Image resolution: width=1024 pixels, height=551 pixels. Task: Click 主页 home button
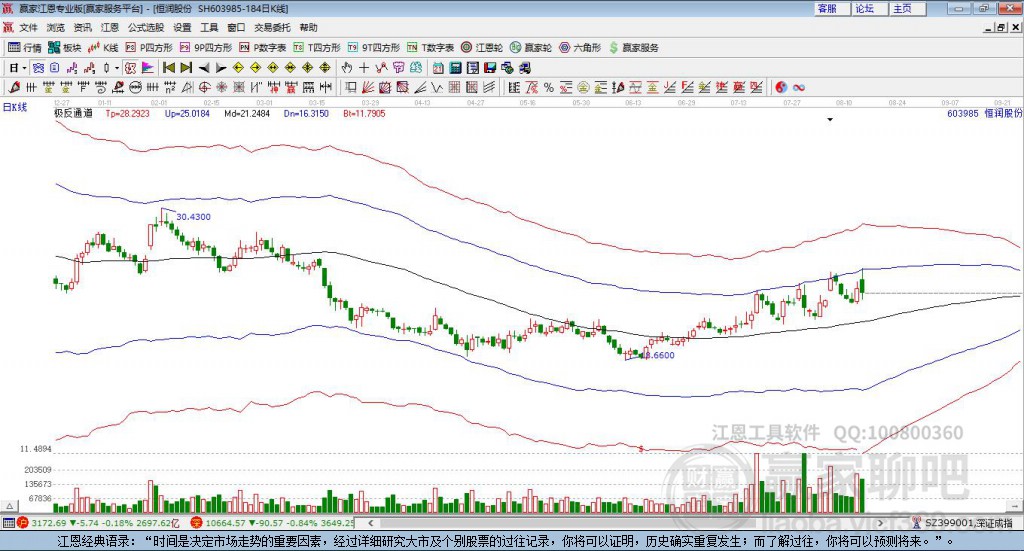908,8
